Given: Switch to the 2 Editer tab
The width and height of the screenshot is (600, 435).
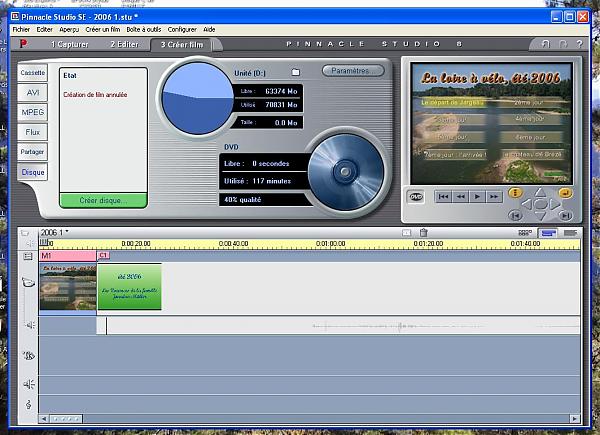Looking at the screenshot, I should tap(124, 44).
